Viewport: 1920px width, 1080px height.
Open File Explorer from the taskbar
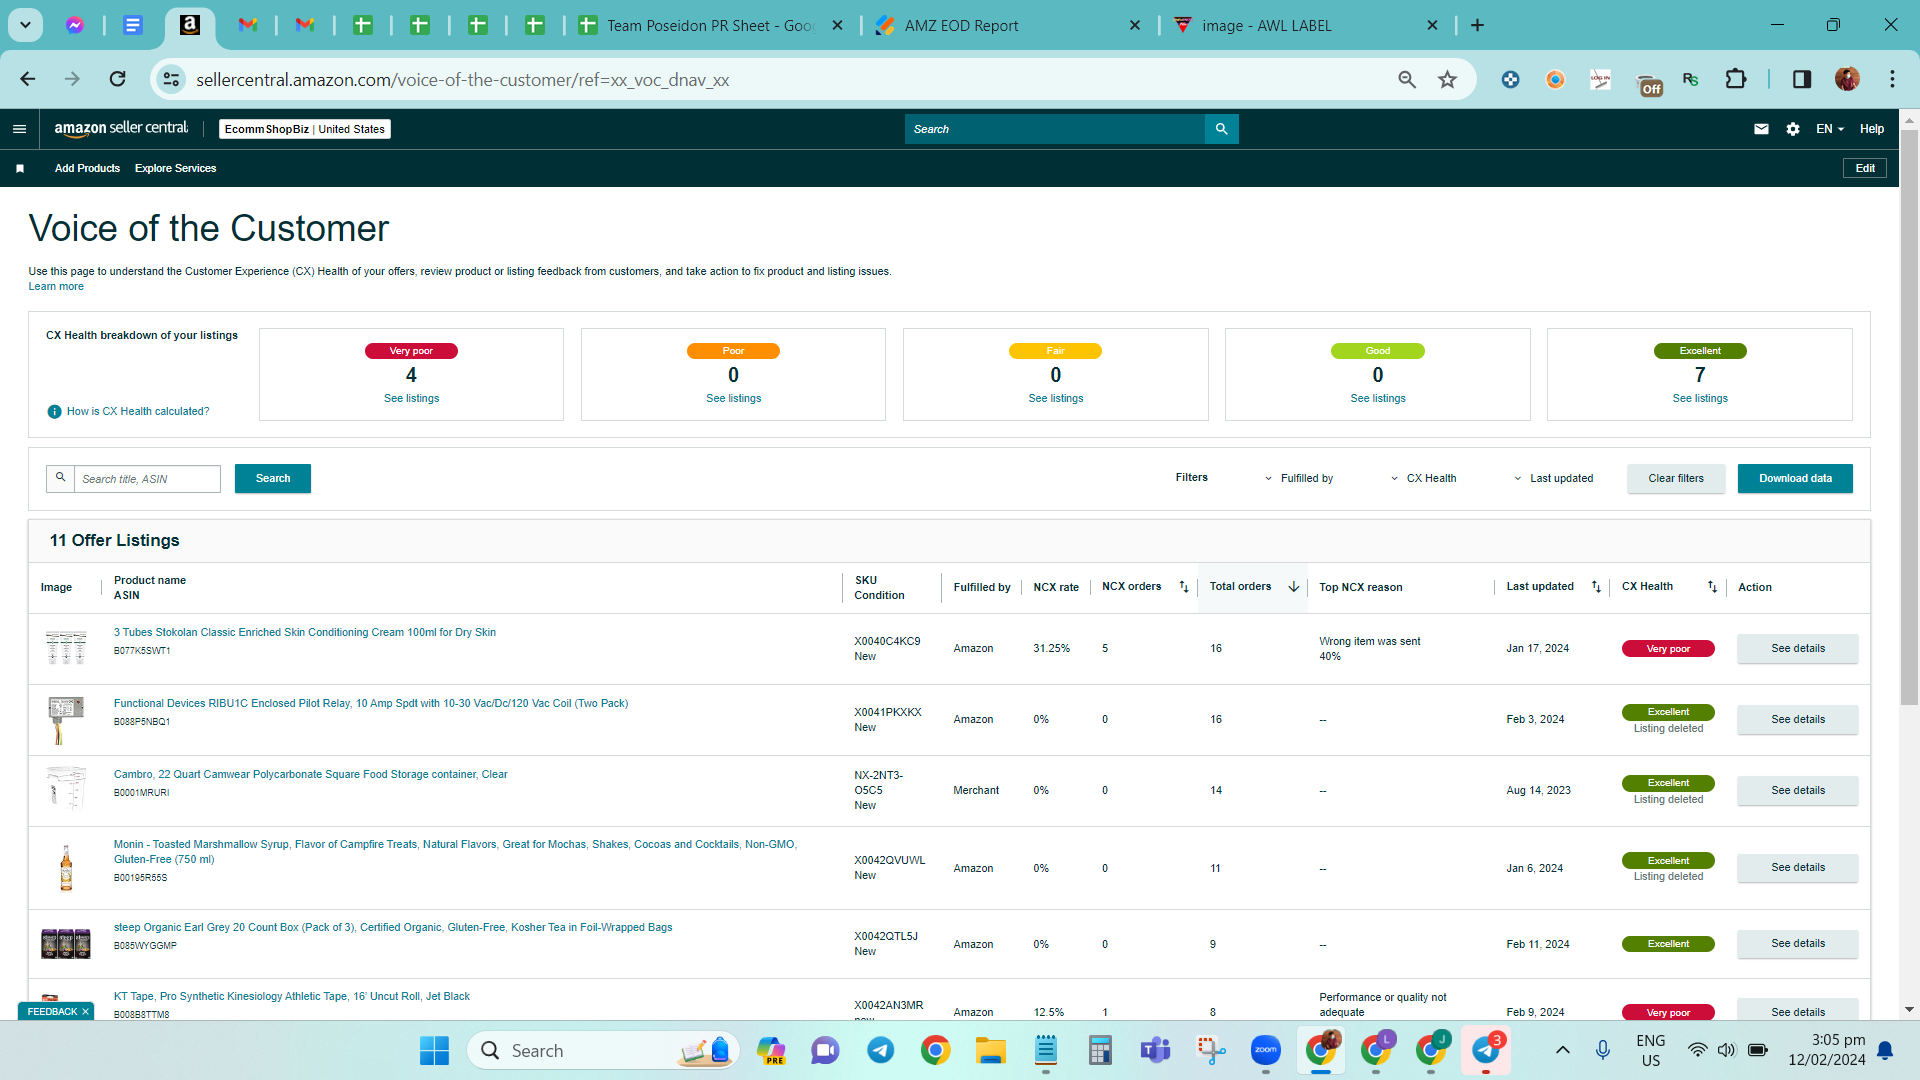[990, 1051]
